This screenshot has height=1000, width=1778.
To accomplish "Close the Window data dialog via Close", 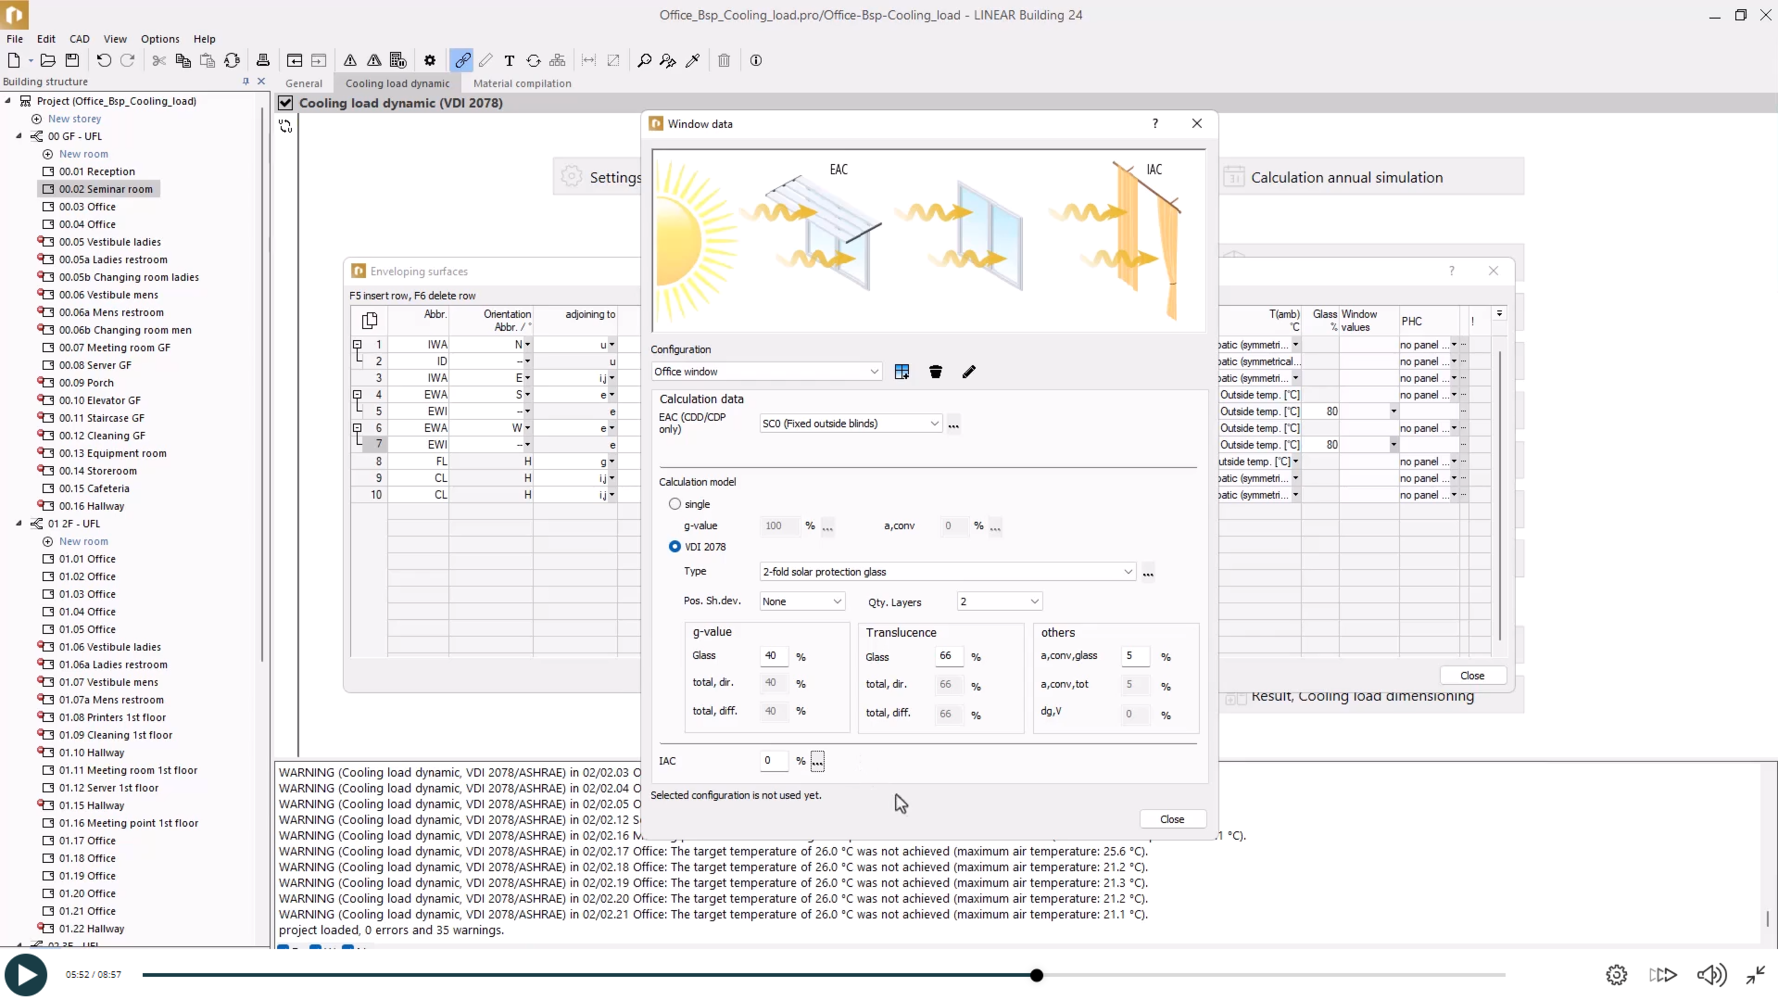I will [1172, 819].
